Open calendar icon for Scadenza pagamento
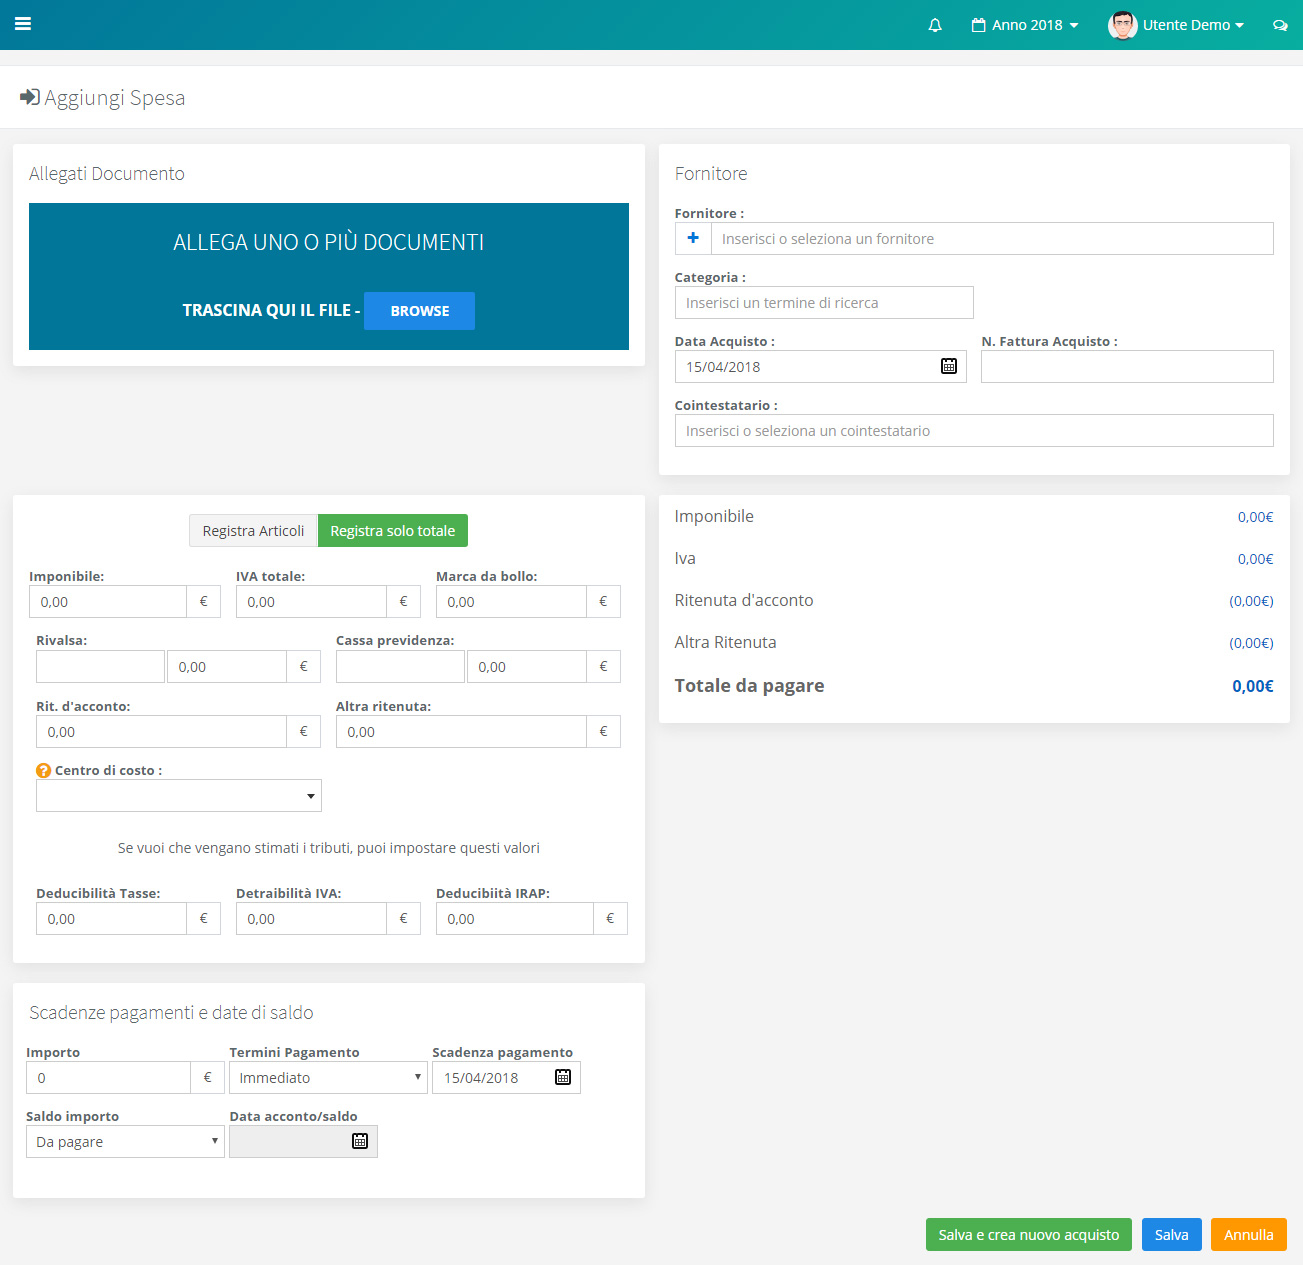The height and width of the screenshot is (1265, 1303). [563, 1077]
